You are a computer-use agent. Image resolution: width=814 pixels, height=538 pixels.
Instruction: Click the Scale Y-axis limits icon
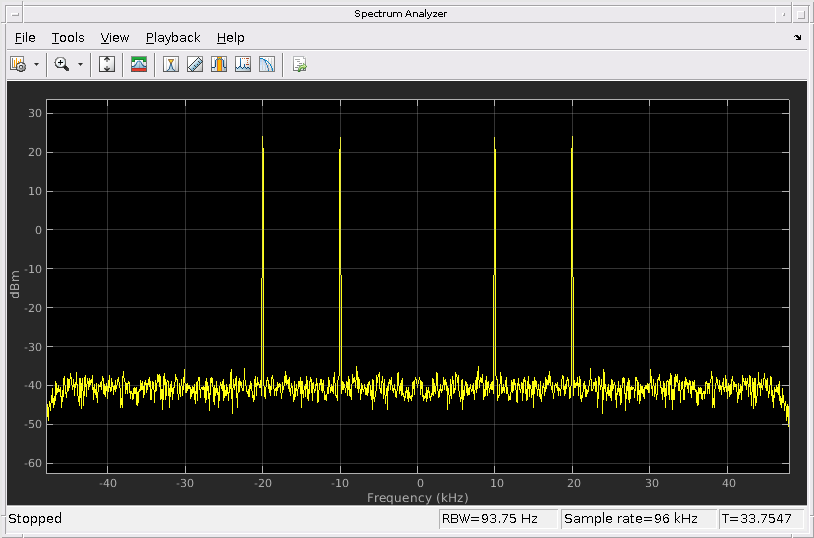(108, 64)
